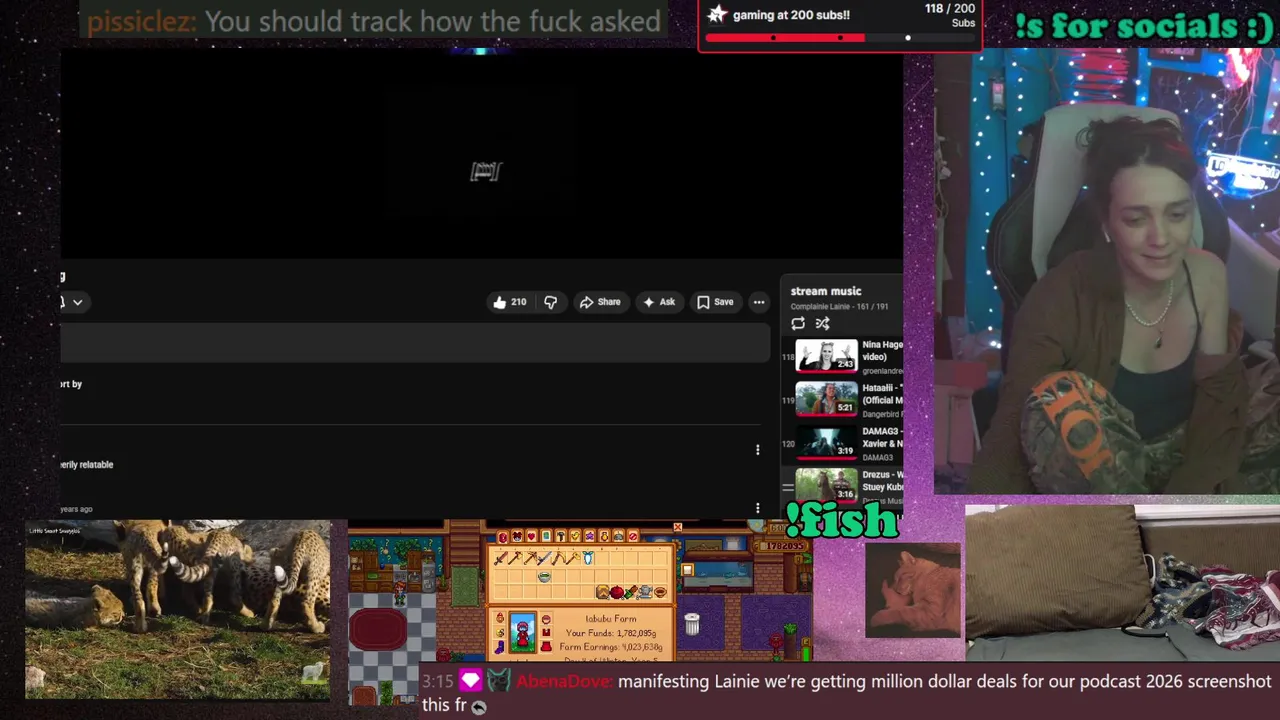Toggle shuffle for the stream music playlist

(822, 324)
